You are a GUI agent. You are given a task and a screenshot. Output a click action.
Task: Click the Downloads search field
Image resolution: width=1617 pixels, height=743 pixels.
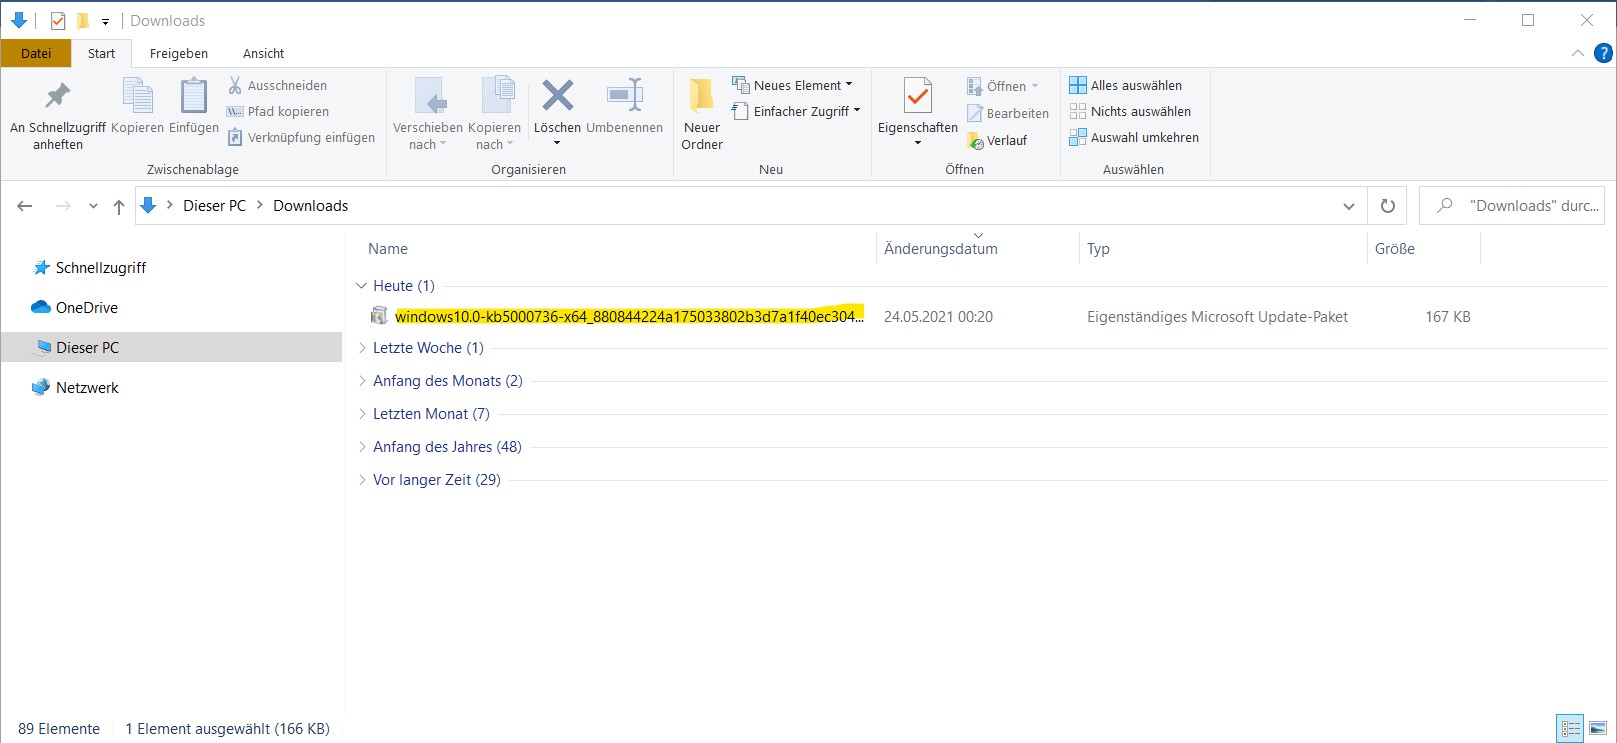click(x=1512, y=206)
